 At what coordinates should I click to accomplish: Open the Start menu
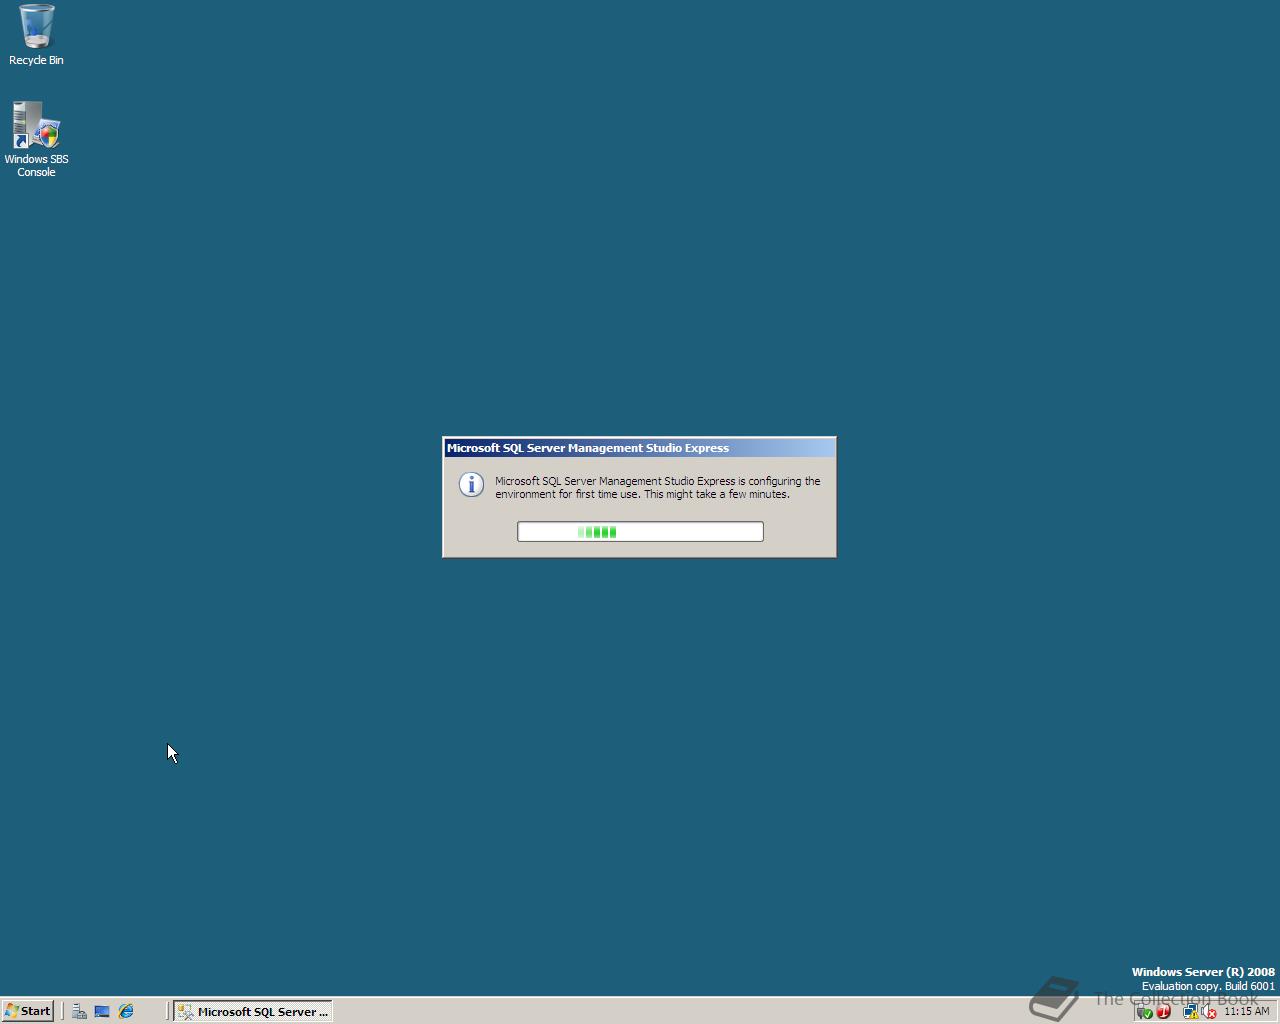tap(27, 1011)
